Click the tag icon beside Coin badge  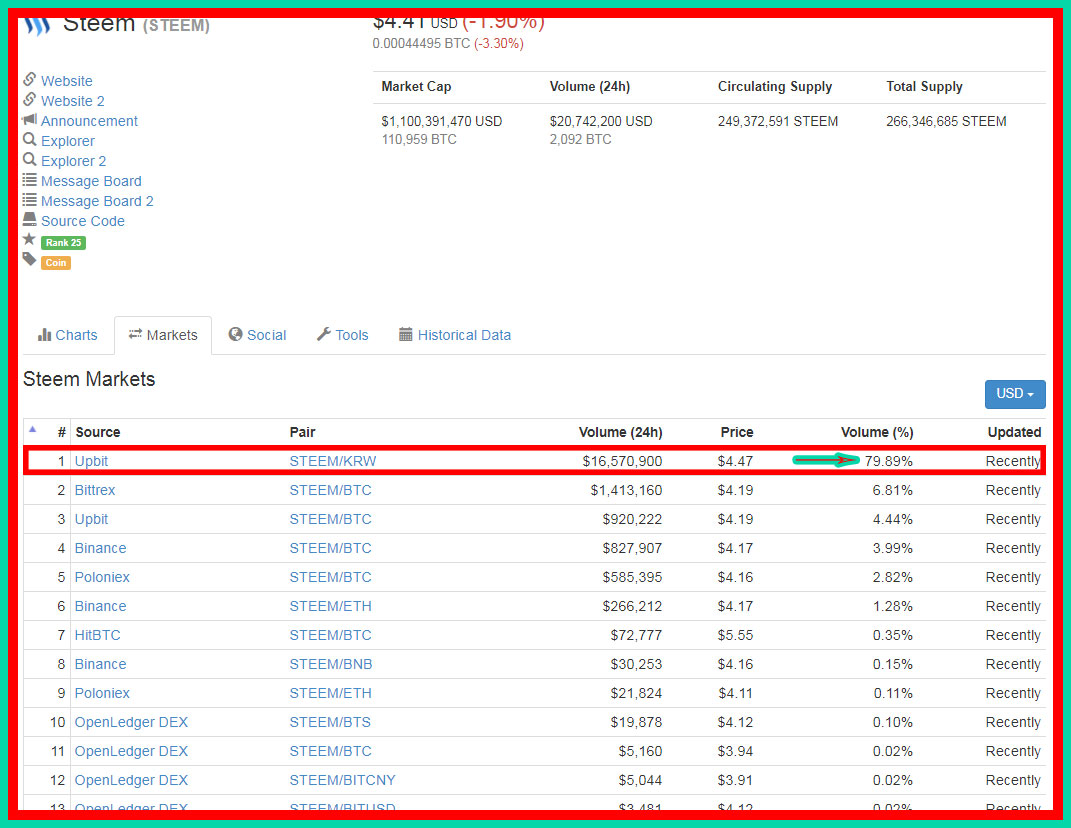(29, 259)
